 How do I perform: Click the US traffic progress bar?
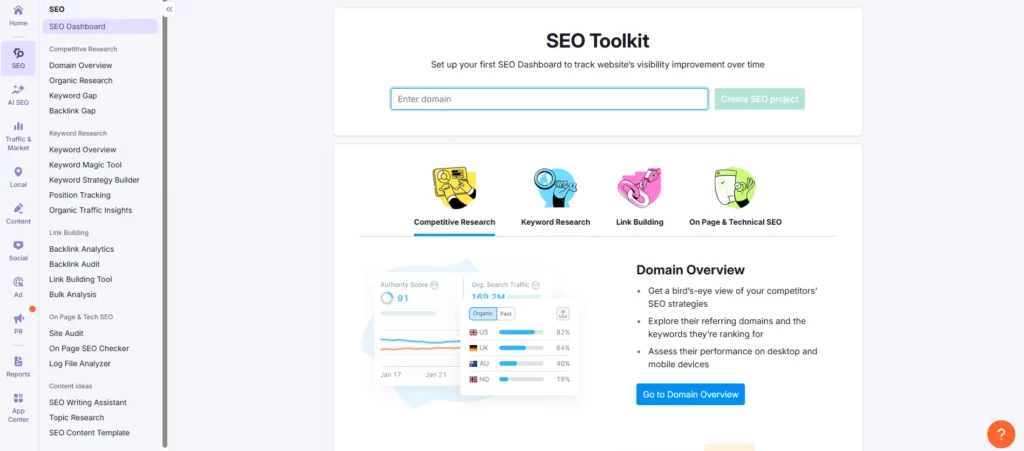click(521, 332)
